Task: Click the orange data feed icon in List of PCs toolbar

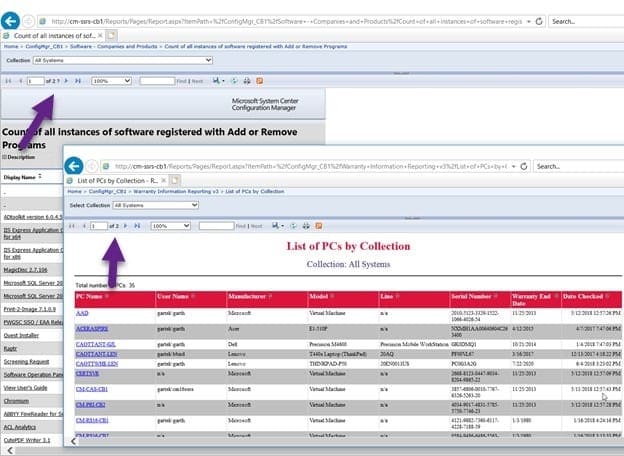Action: 319,226
